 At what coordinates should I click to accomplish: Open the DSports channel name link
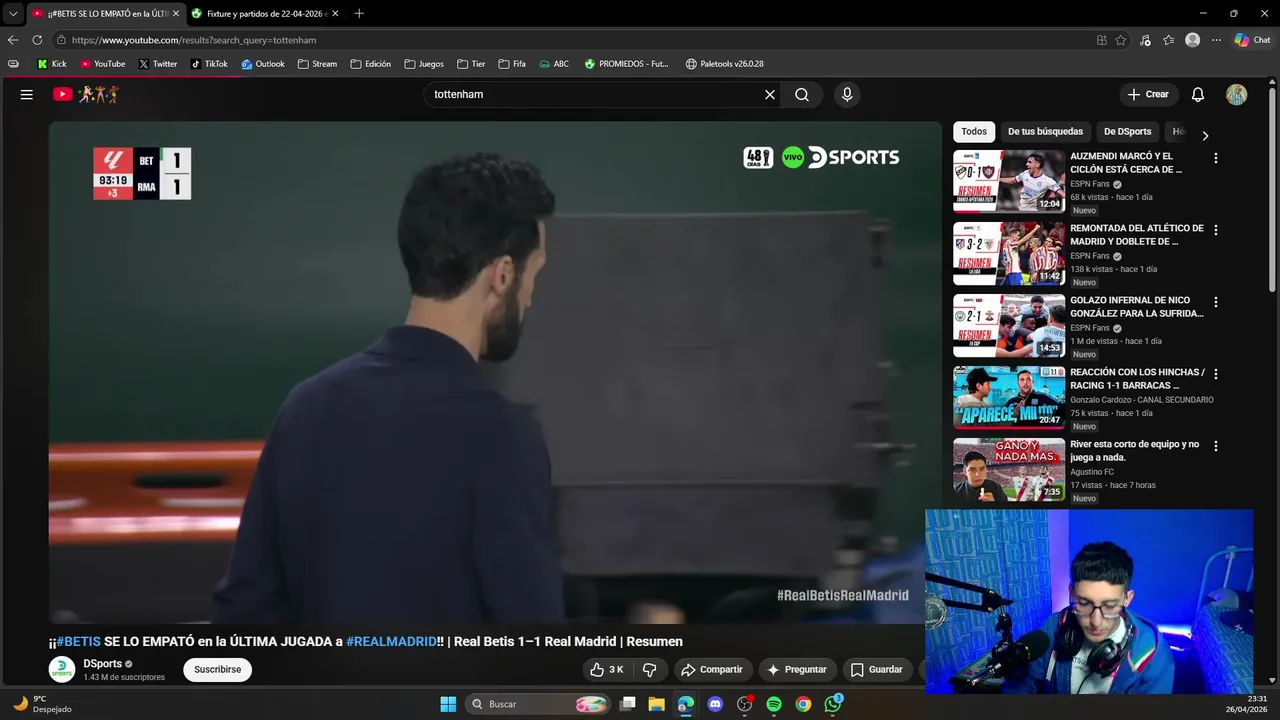tap(103, 664)
